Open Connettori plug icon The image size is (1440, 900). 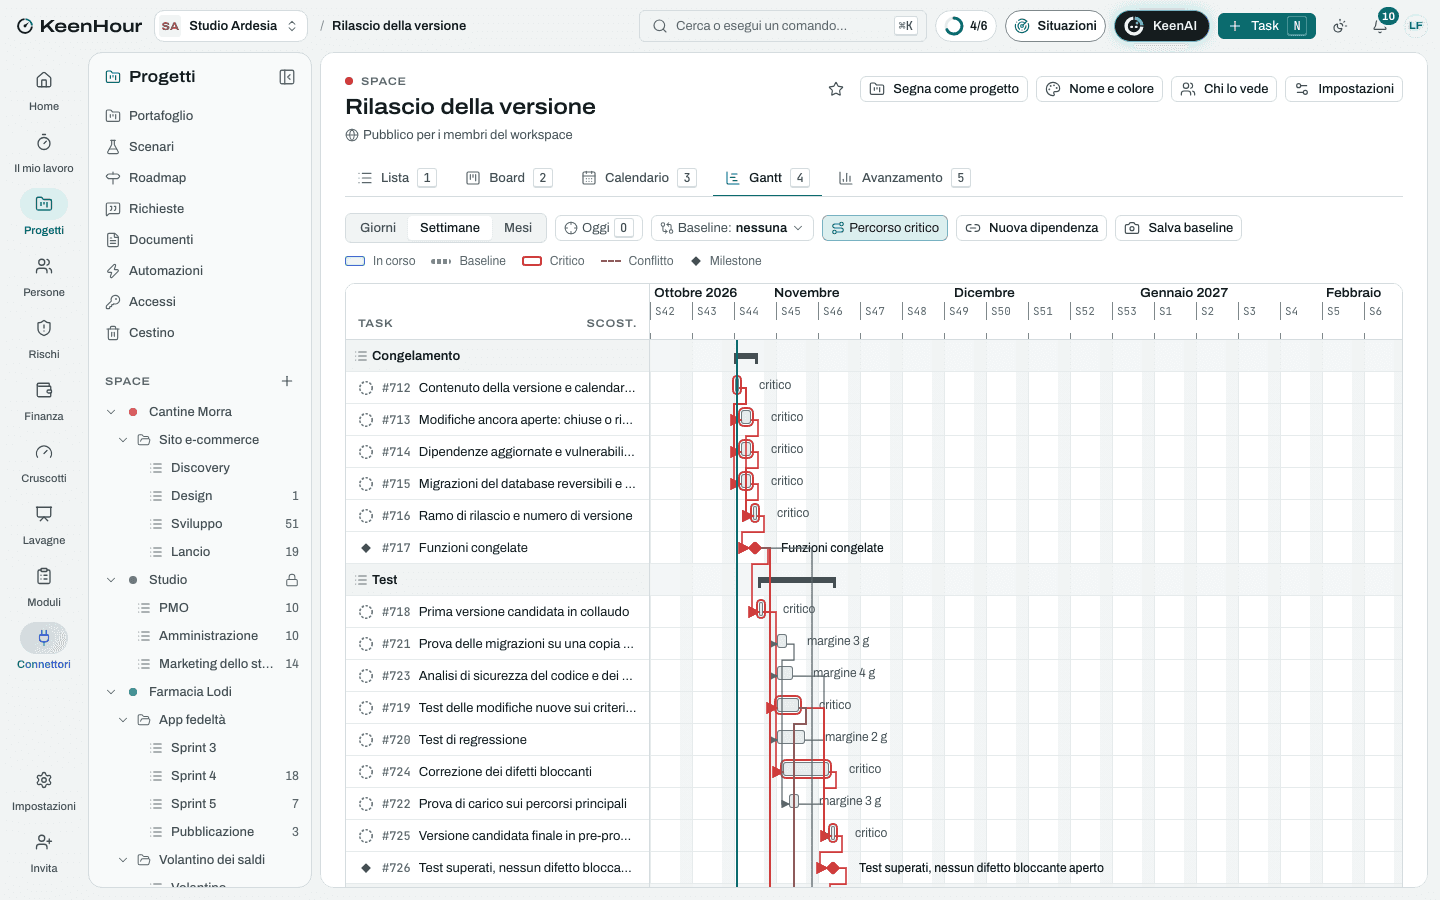click(44, 649)
